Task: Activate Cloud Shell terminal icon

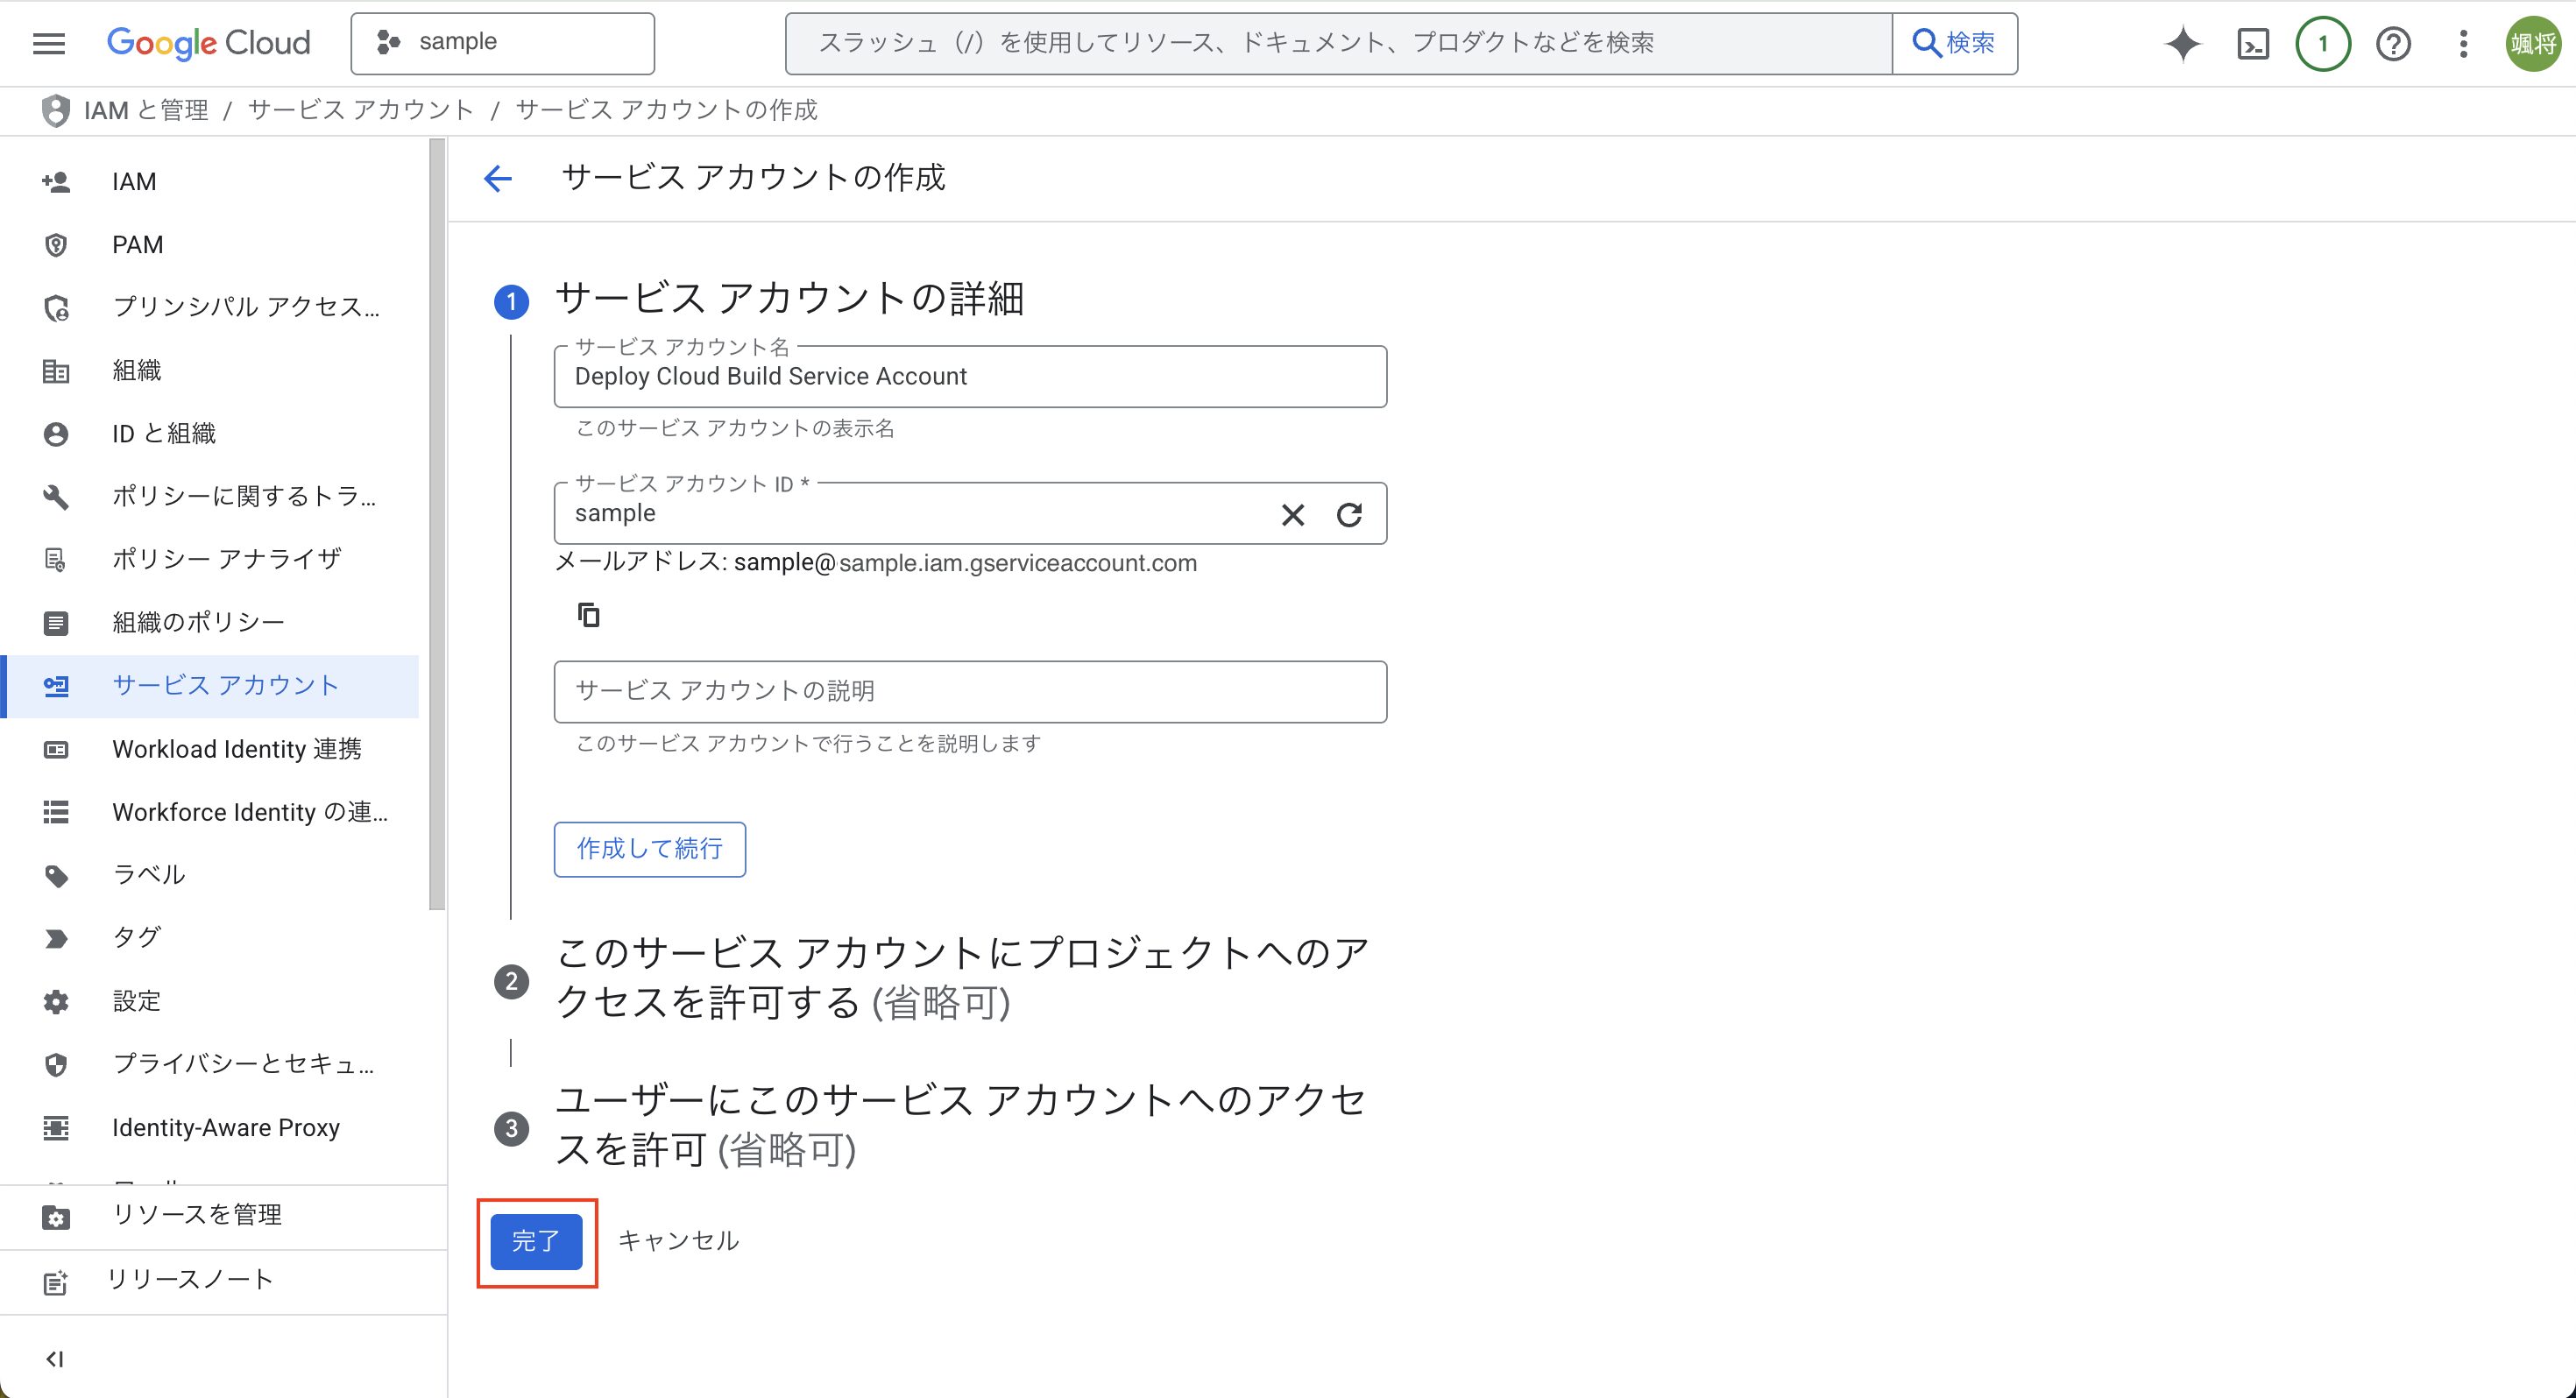Action: [2253, 43]
